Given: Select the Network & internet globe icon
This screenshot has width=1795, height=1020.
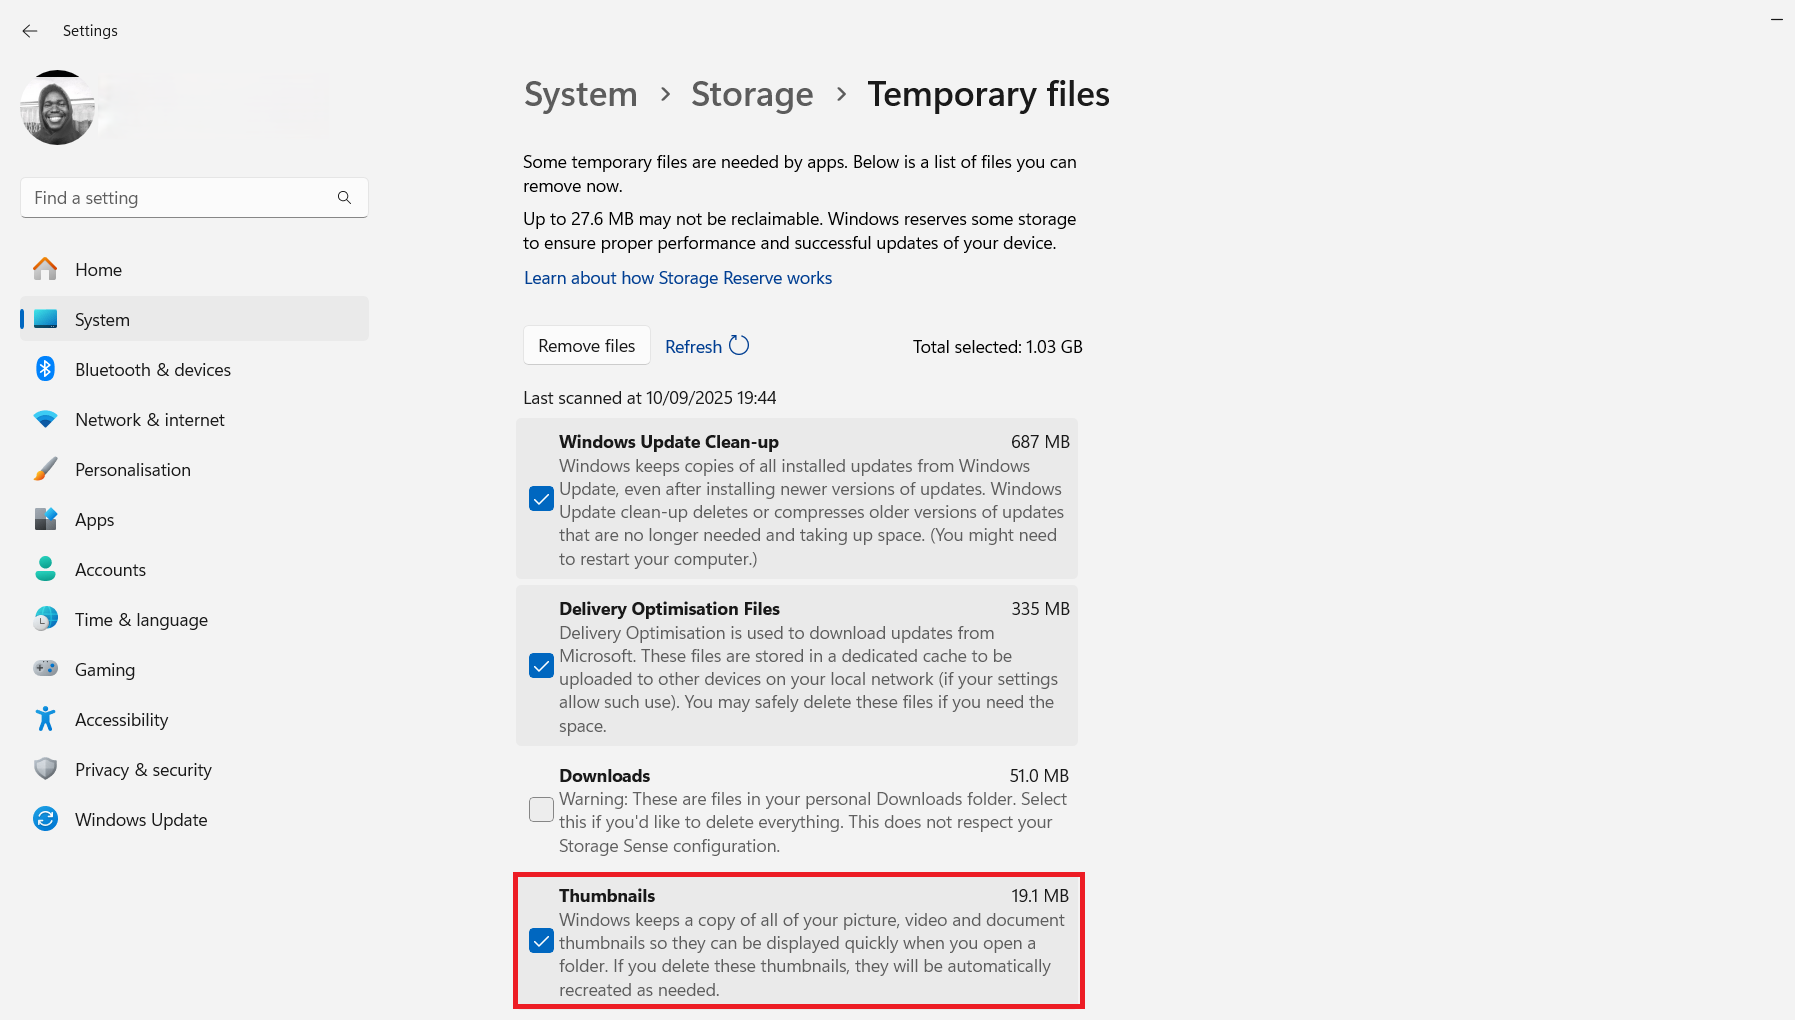Looking at the screenshot, I should pyautogui.click(x=46, y=419).
